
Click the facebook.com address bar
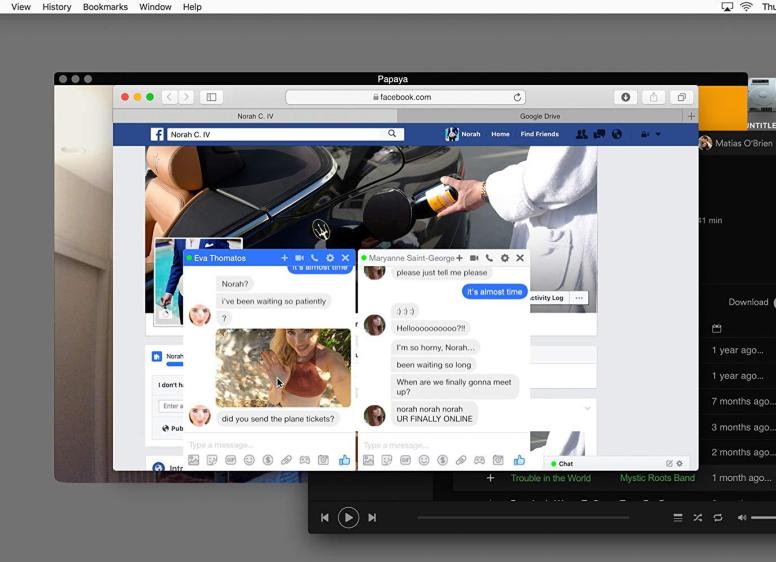(x=405, y=97)
